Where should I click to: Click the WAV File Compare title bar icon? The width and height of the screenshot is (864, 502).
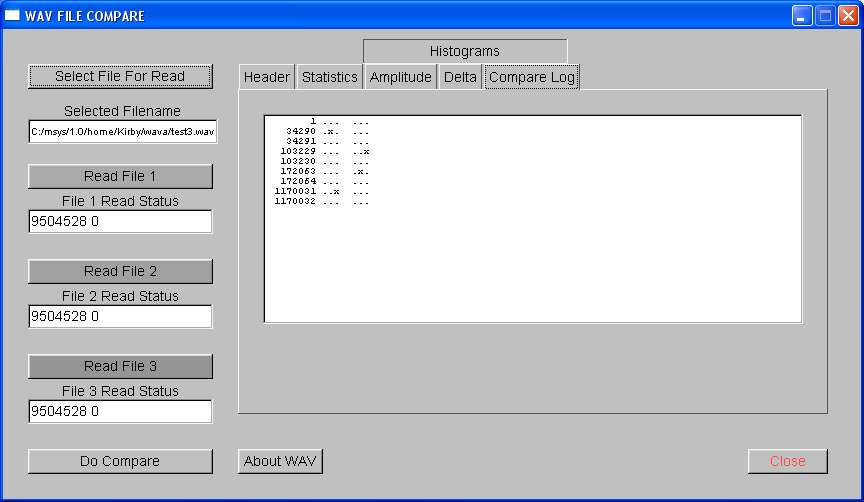tap(13, 15)
